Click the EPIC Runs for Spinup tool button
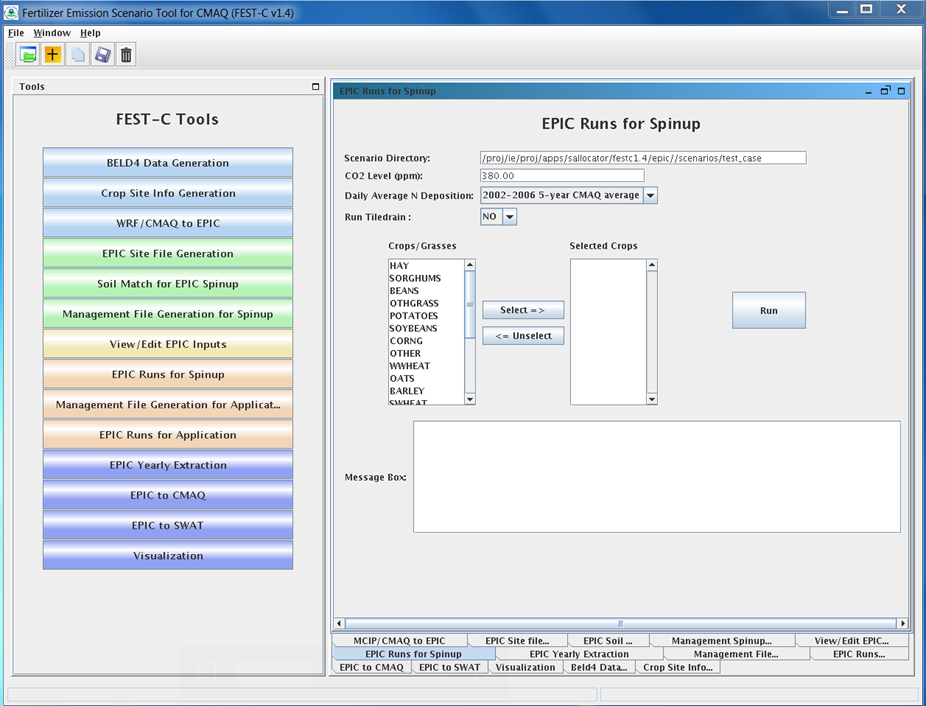Viewport: 926px width, 706px height. [x=168, y=374]
